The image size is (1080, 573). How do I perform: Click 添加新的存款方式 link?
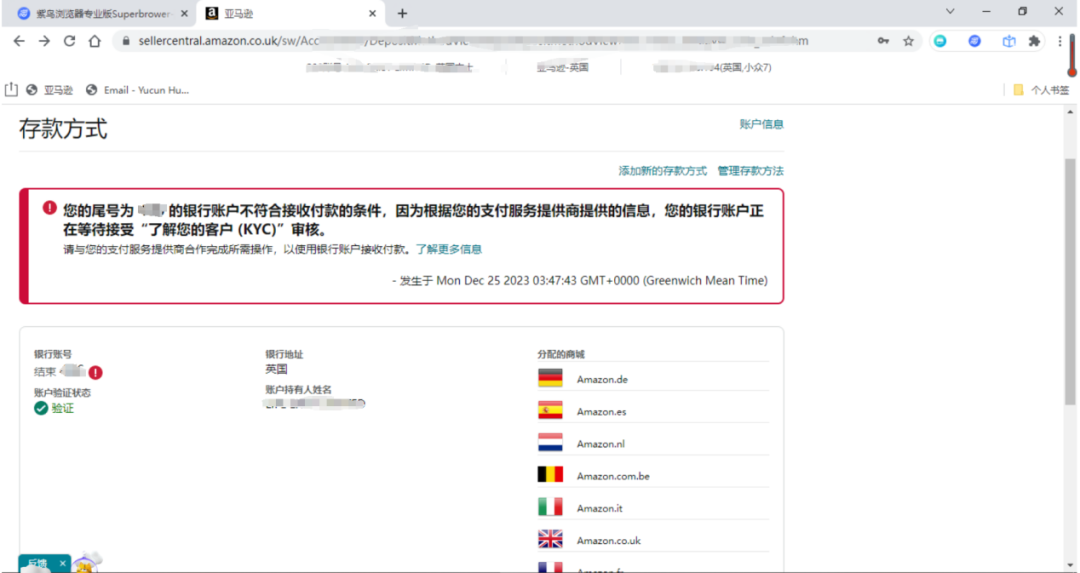click(663, 171)
